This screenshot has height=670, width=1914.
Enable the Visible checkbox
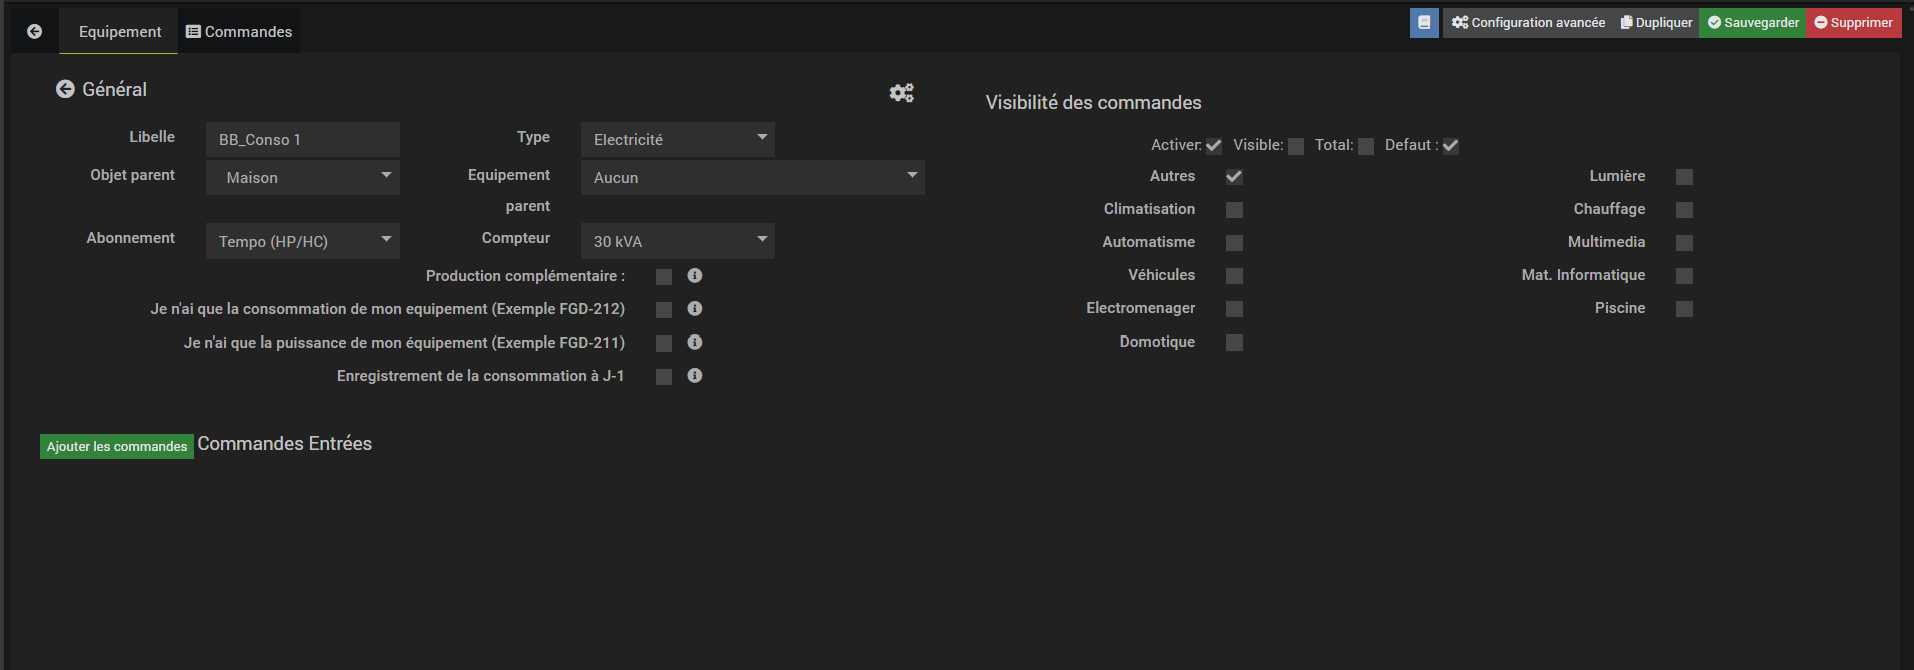(1296, 146)
